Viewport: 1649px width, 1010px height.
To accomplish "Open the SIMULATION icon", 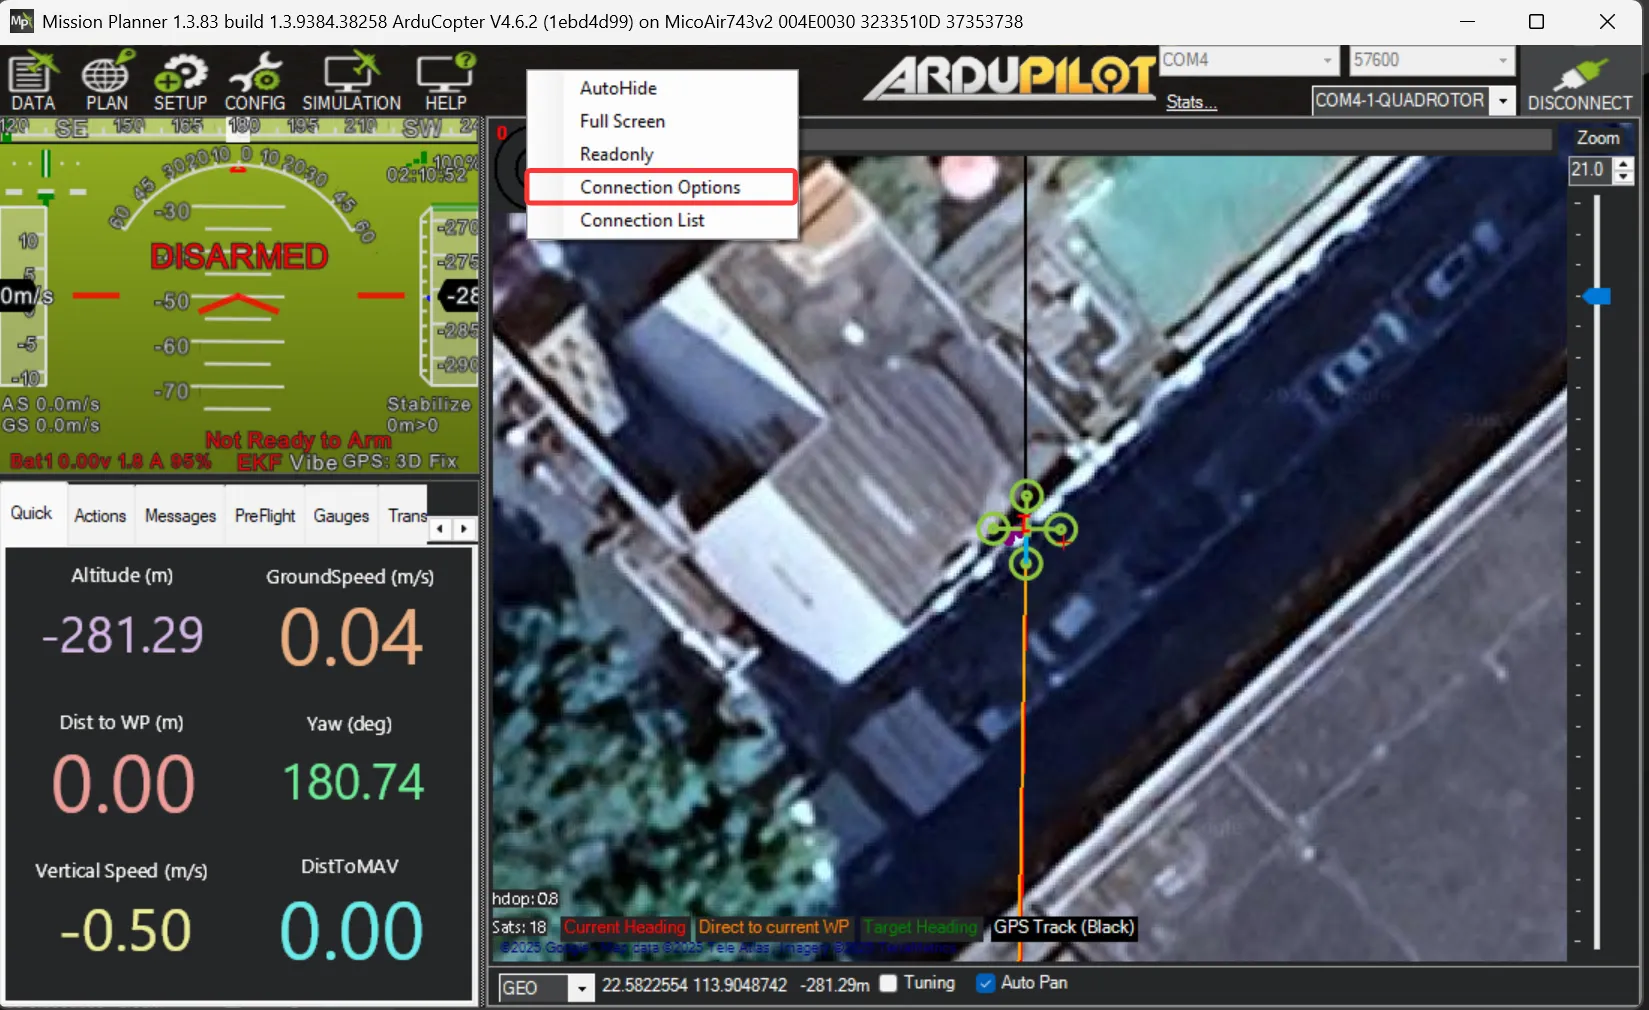I will [351, 82].
